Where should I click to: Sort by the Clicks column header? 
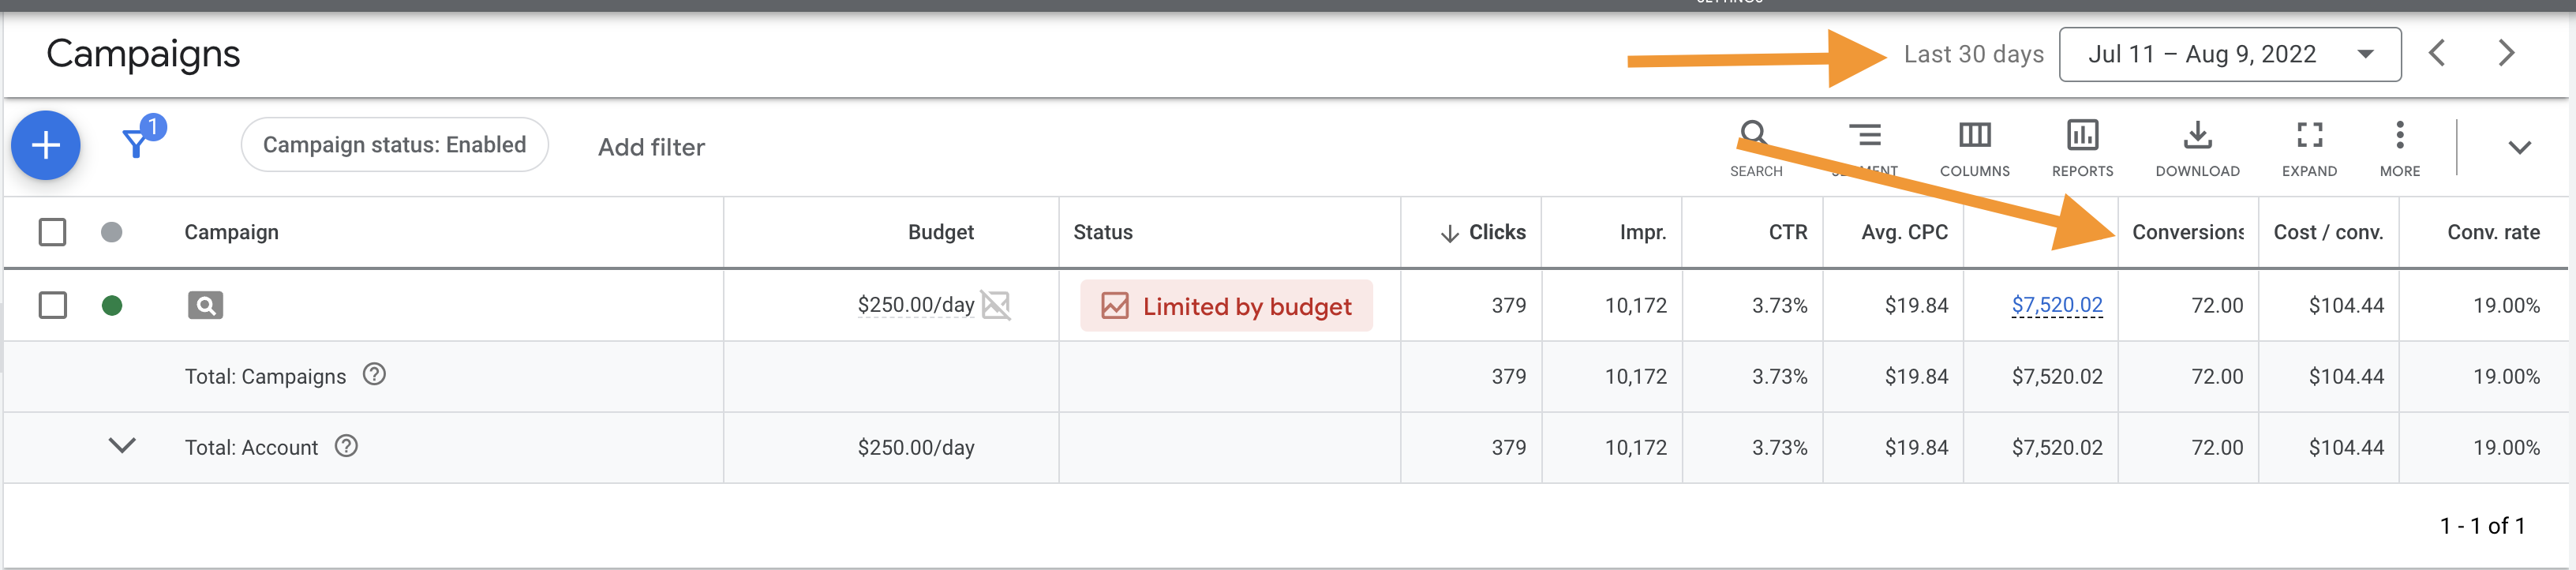pyautogui.click(x=1496, y=232)
